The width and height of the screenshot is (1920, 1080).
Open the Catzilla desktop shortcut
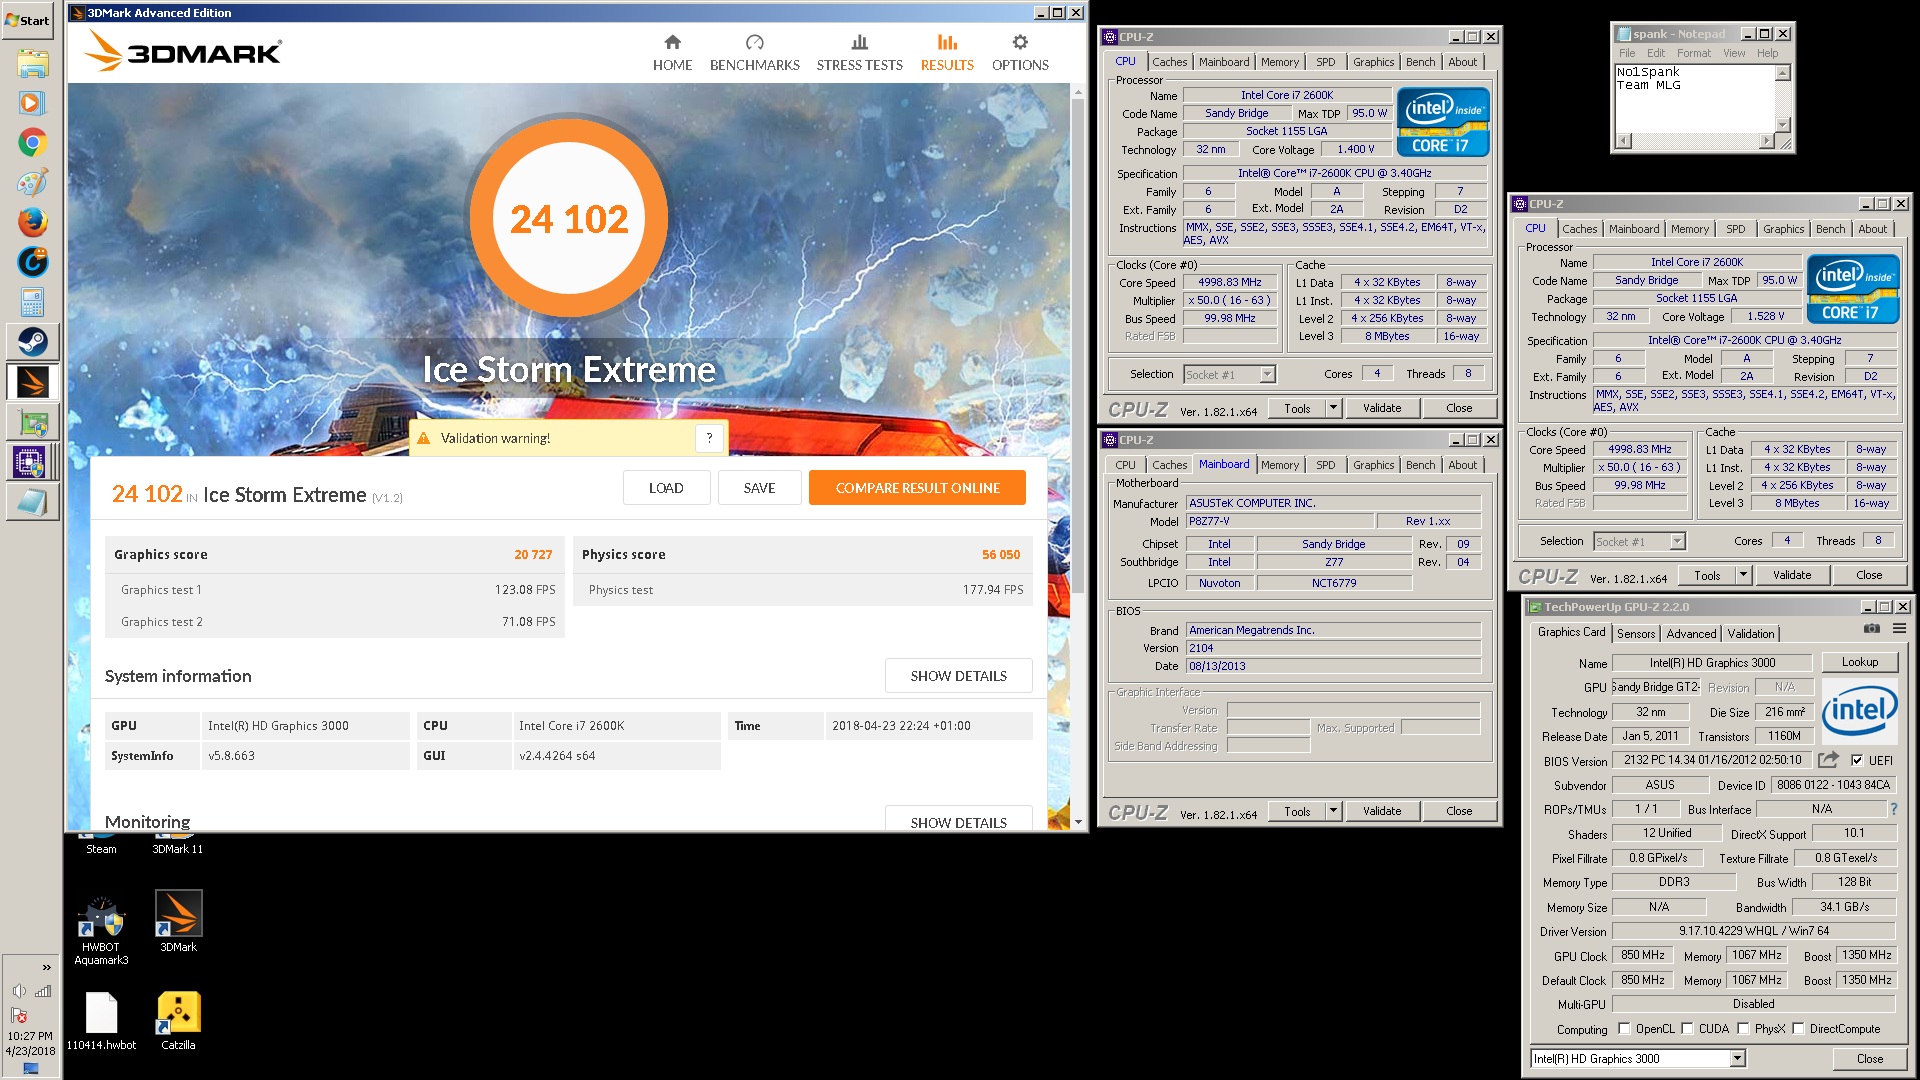click(178, 1020)
